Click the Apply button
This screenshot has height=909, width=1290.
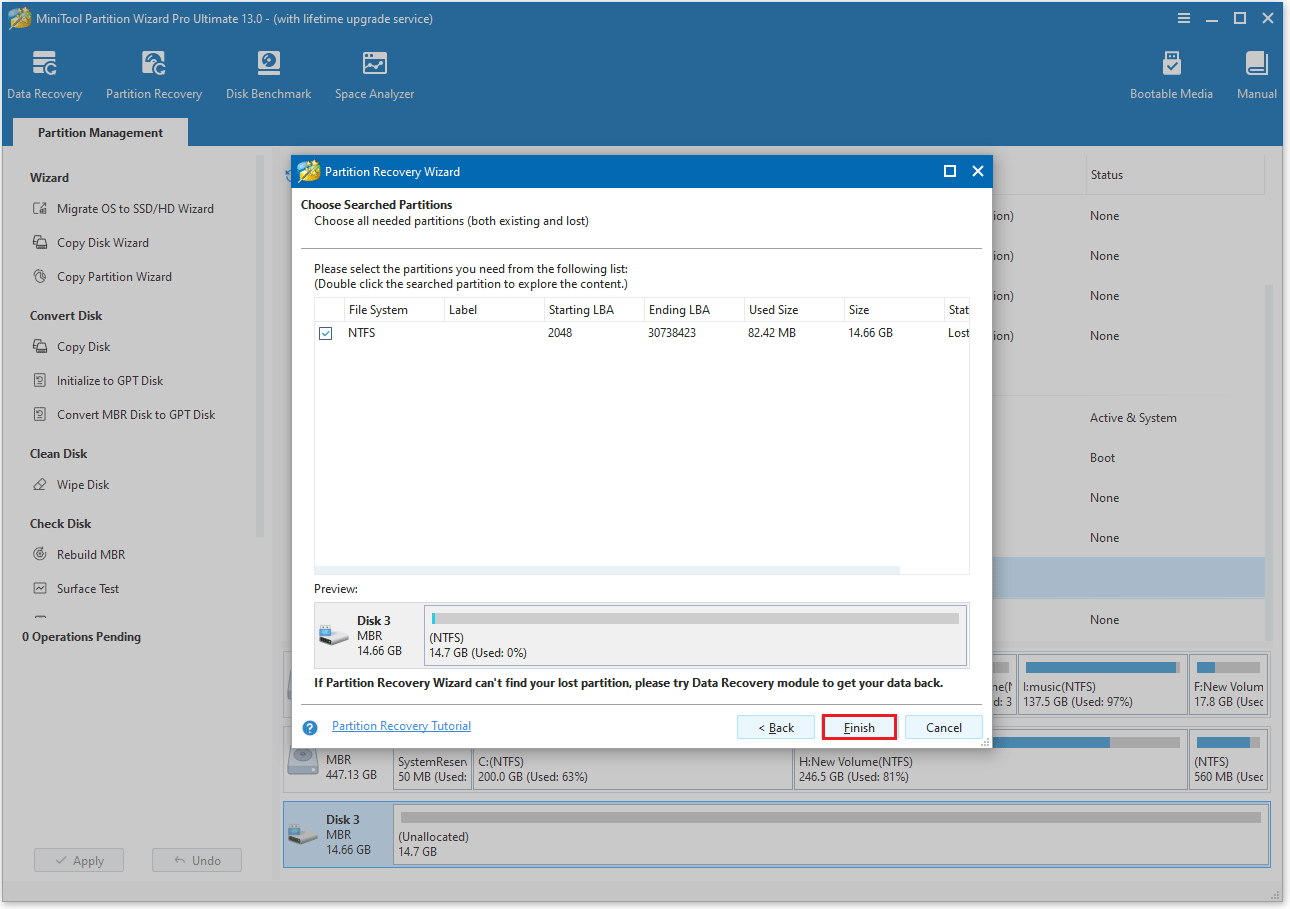pyautogui.click(x=79, y=861)
